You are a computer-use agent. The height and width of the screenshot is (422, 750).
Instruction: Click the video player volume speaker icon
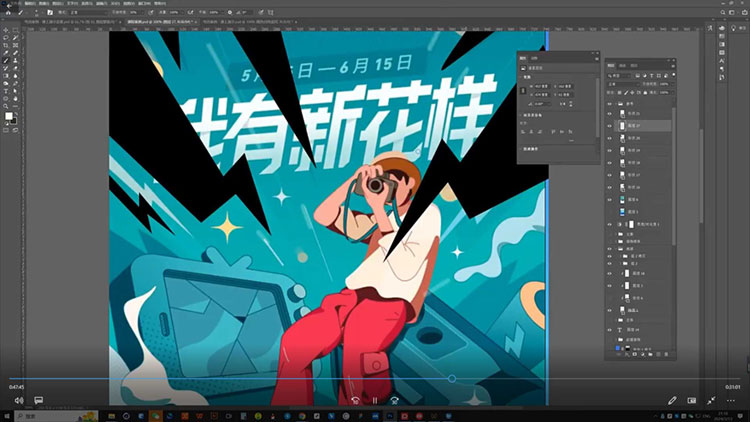18,400
